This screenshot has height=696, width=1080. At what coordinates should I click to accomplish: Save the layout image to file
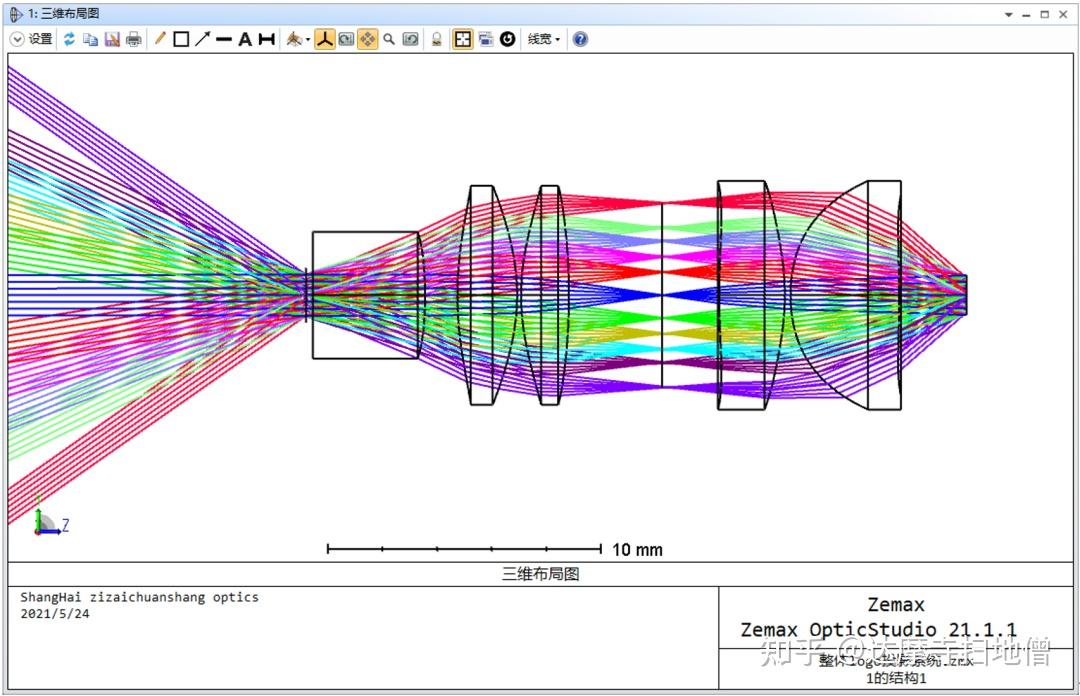tap(111, 39)
